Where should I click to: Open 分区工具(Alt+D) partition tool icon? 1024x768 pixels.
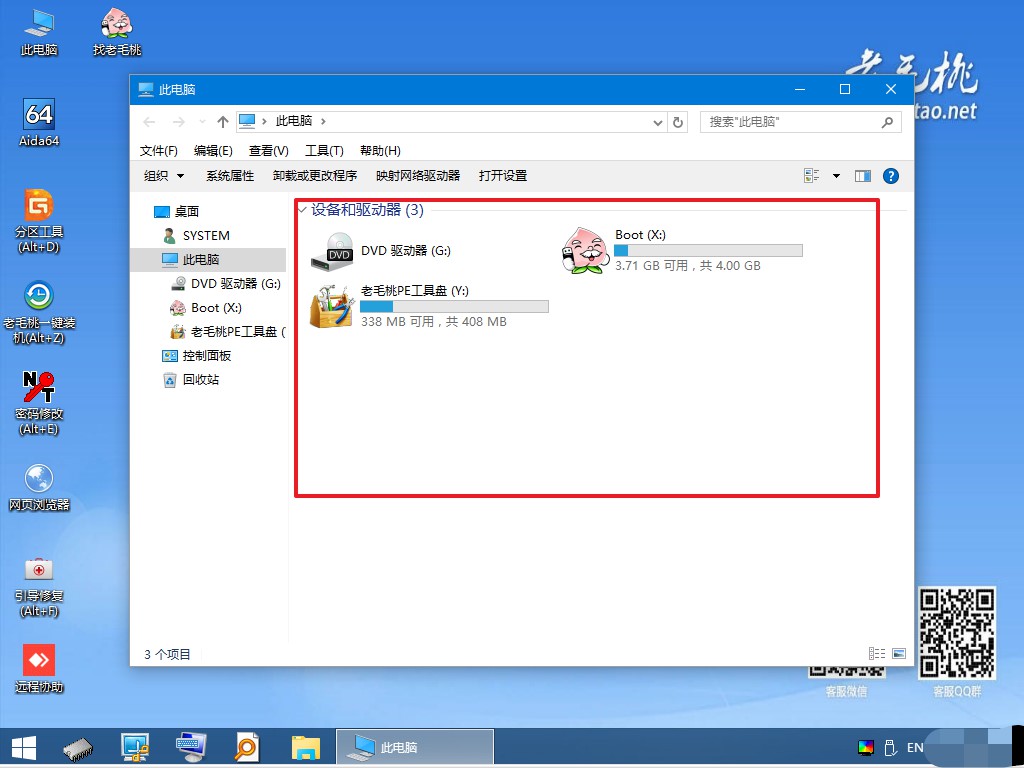tap(39, 221)
